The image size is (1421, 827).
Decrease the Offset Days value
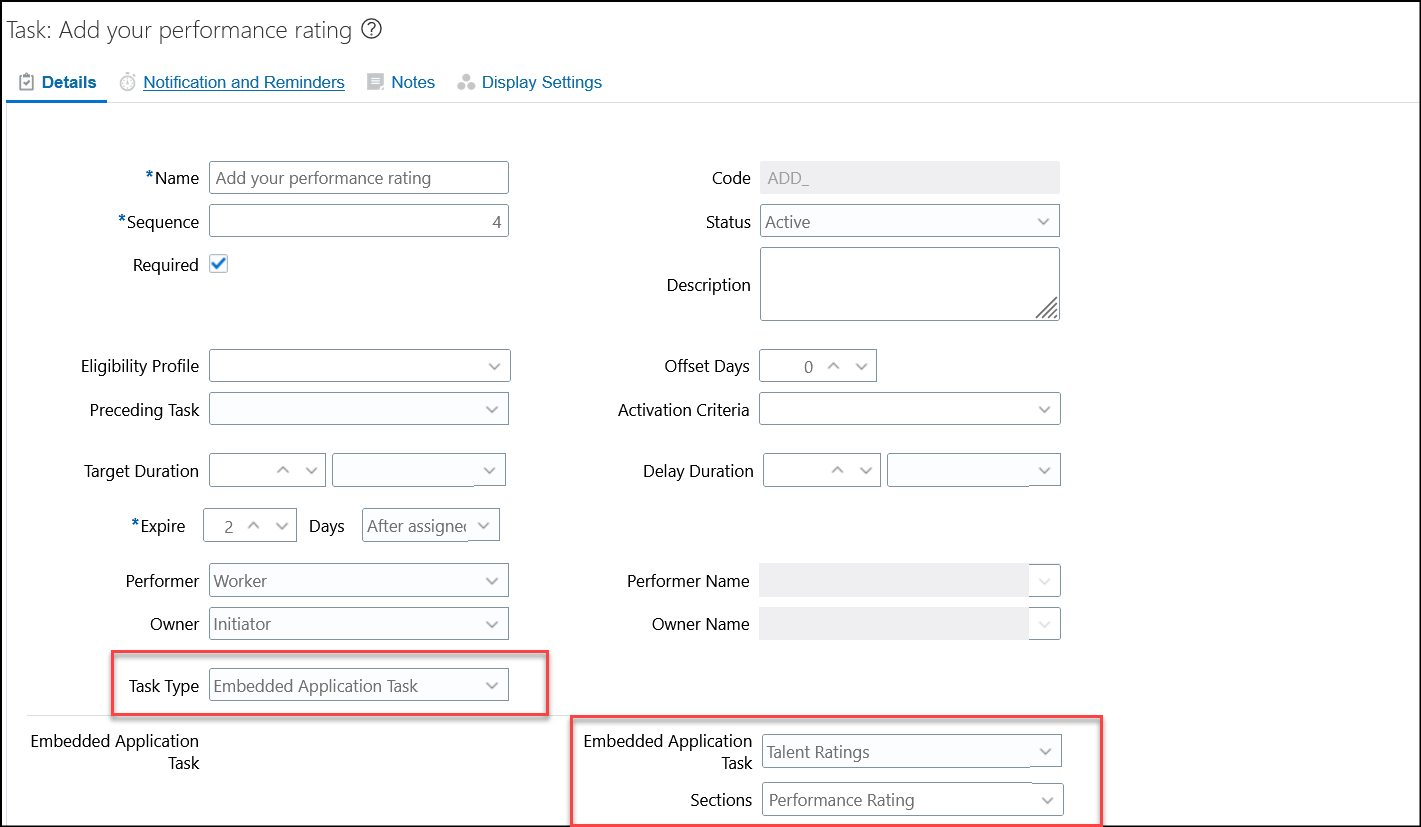[861, 366]
